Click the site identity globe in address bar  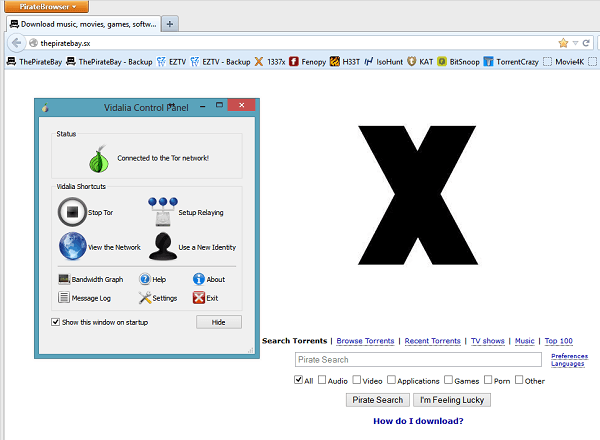33,43
